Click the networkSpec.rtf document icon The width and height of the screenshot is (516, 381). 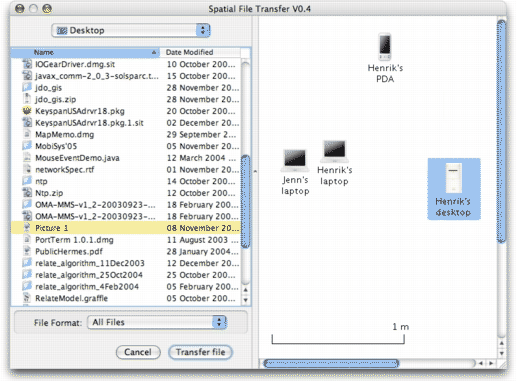pos(27,169)
